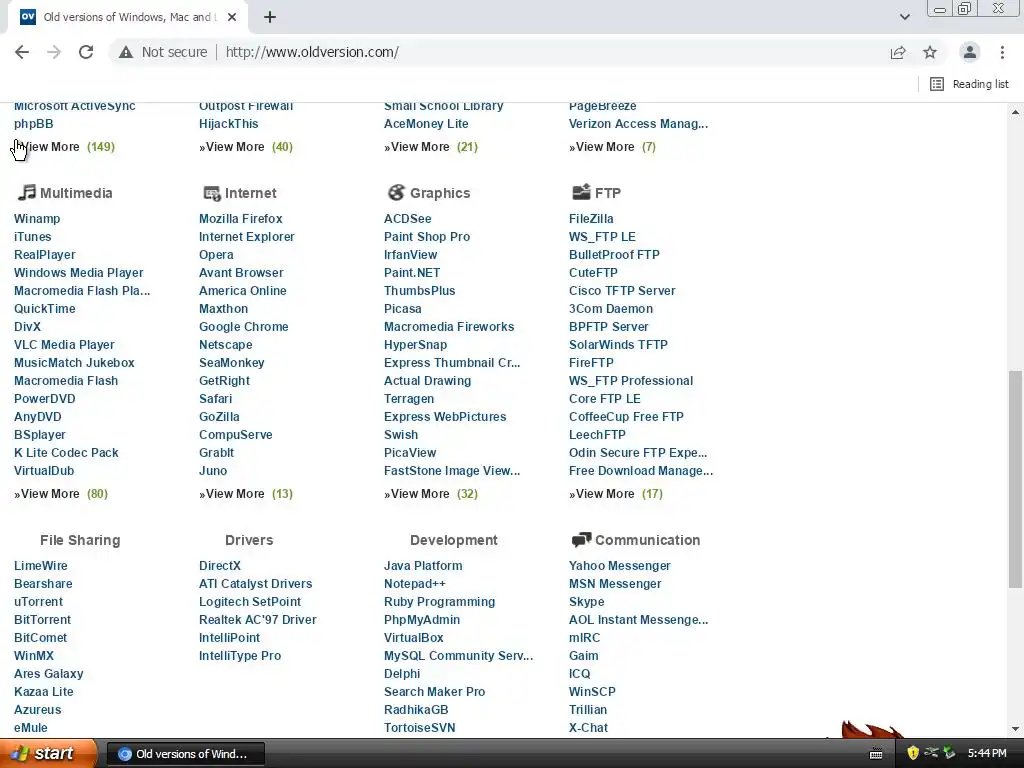Expand View More (21) link
The width and height of the screenshot is (1024, 768).
tap(431, 147)
